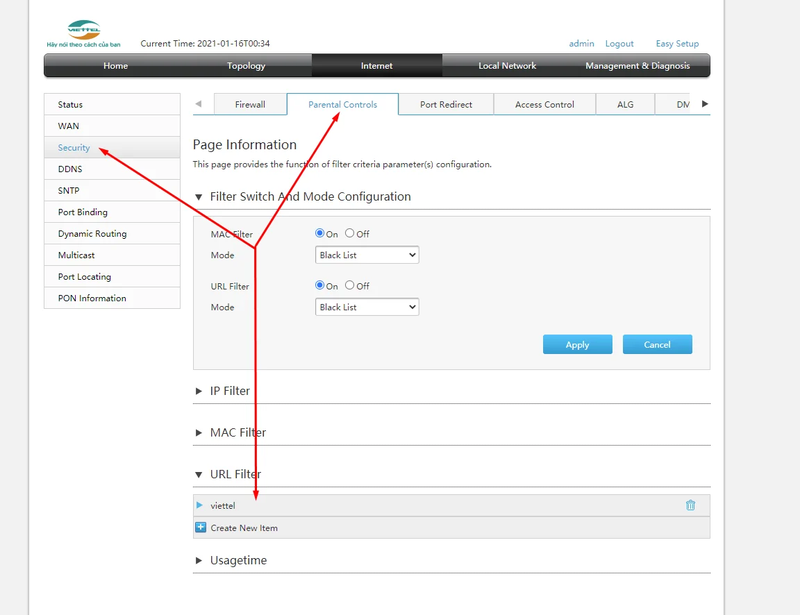
Task: Switch to the Port Redirect tab
Action: click(446, 104)
